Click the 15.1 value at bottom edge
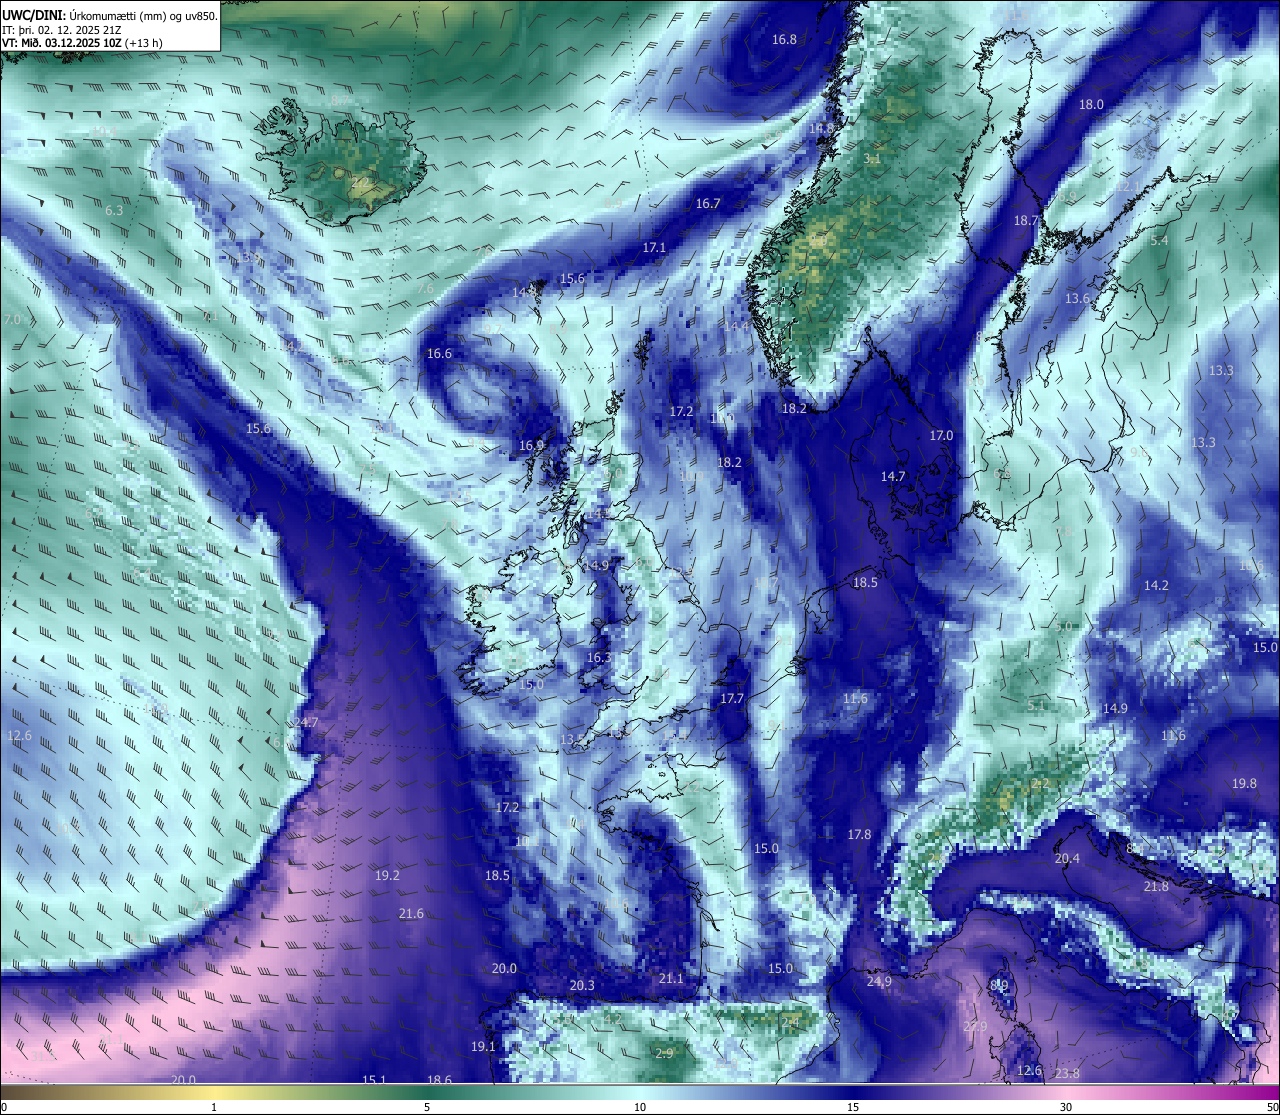This screenshot has height=1115, width=1280. (x=374, y=1080)
